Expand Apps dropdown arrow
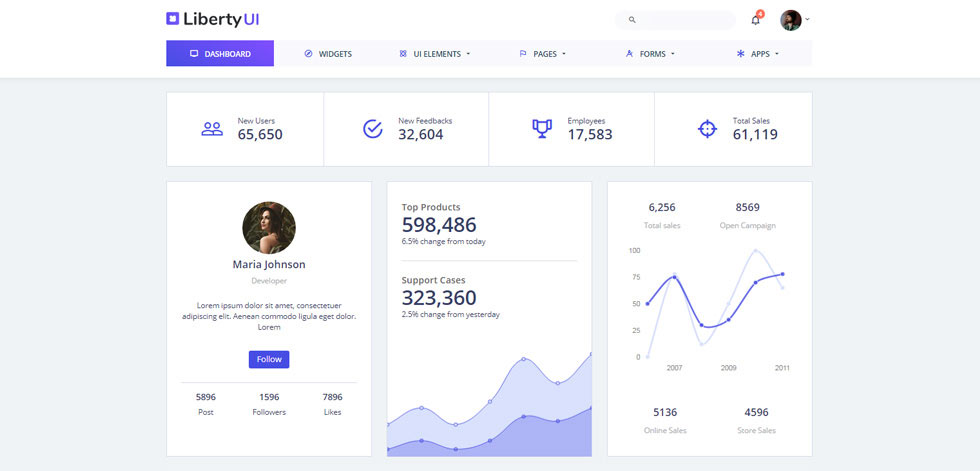 777,54
